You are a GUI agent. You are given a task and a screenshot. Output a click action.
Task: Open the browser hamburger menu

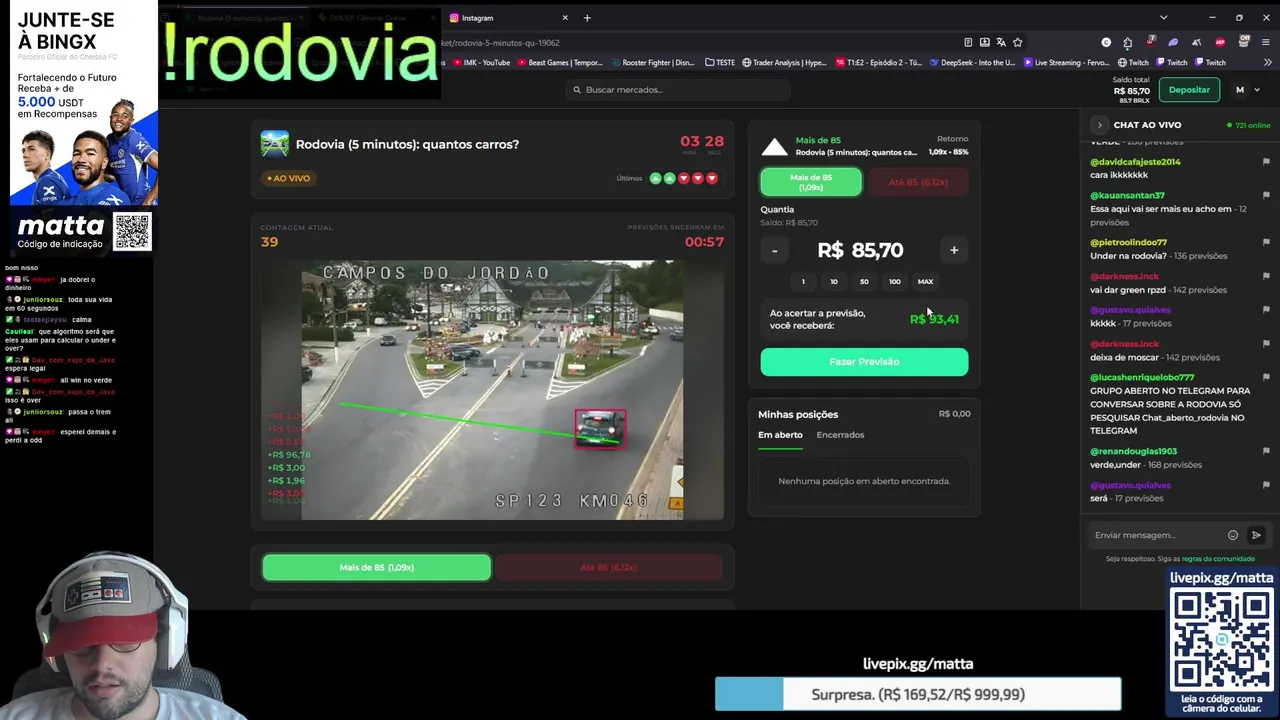(1266, 43)
